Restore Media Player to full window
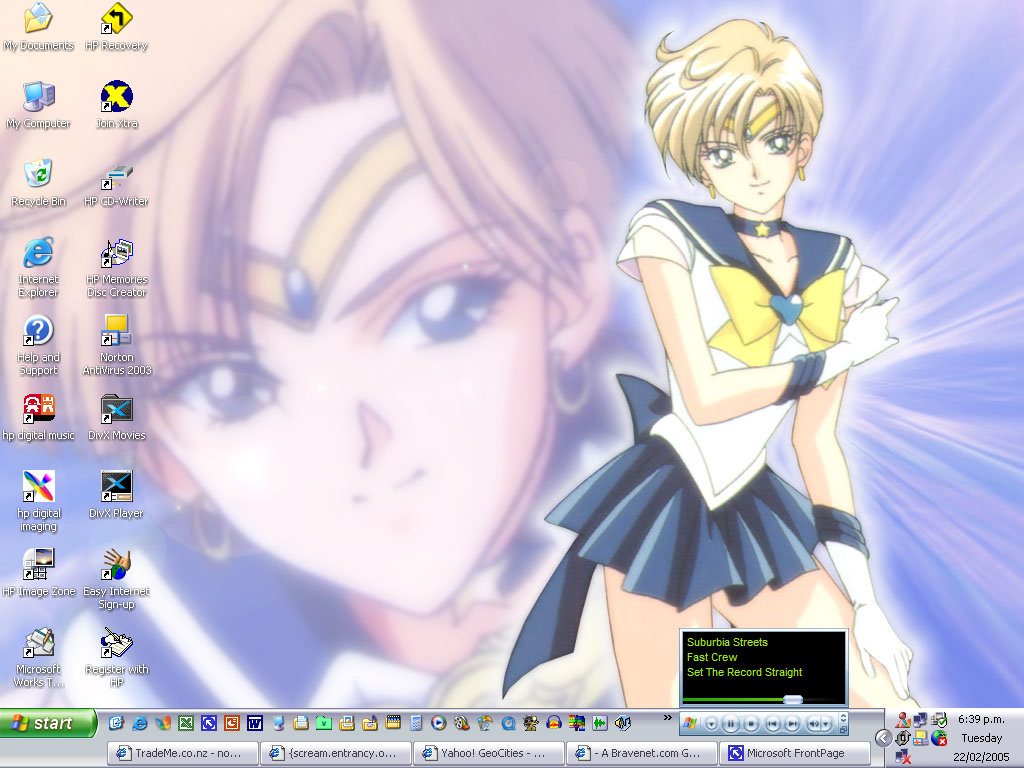The height and width of the screenshot is (768, 1024). tap(843, 730)
